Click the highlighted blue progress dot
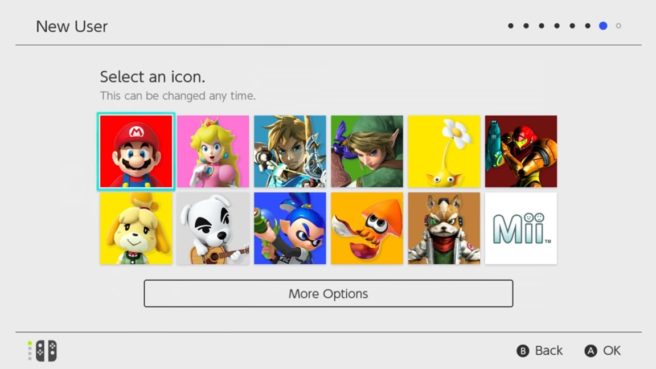This screenshot has width=656, height=369. pos(603,26)
